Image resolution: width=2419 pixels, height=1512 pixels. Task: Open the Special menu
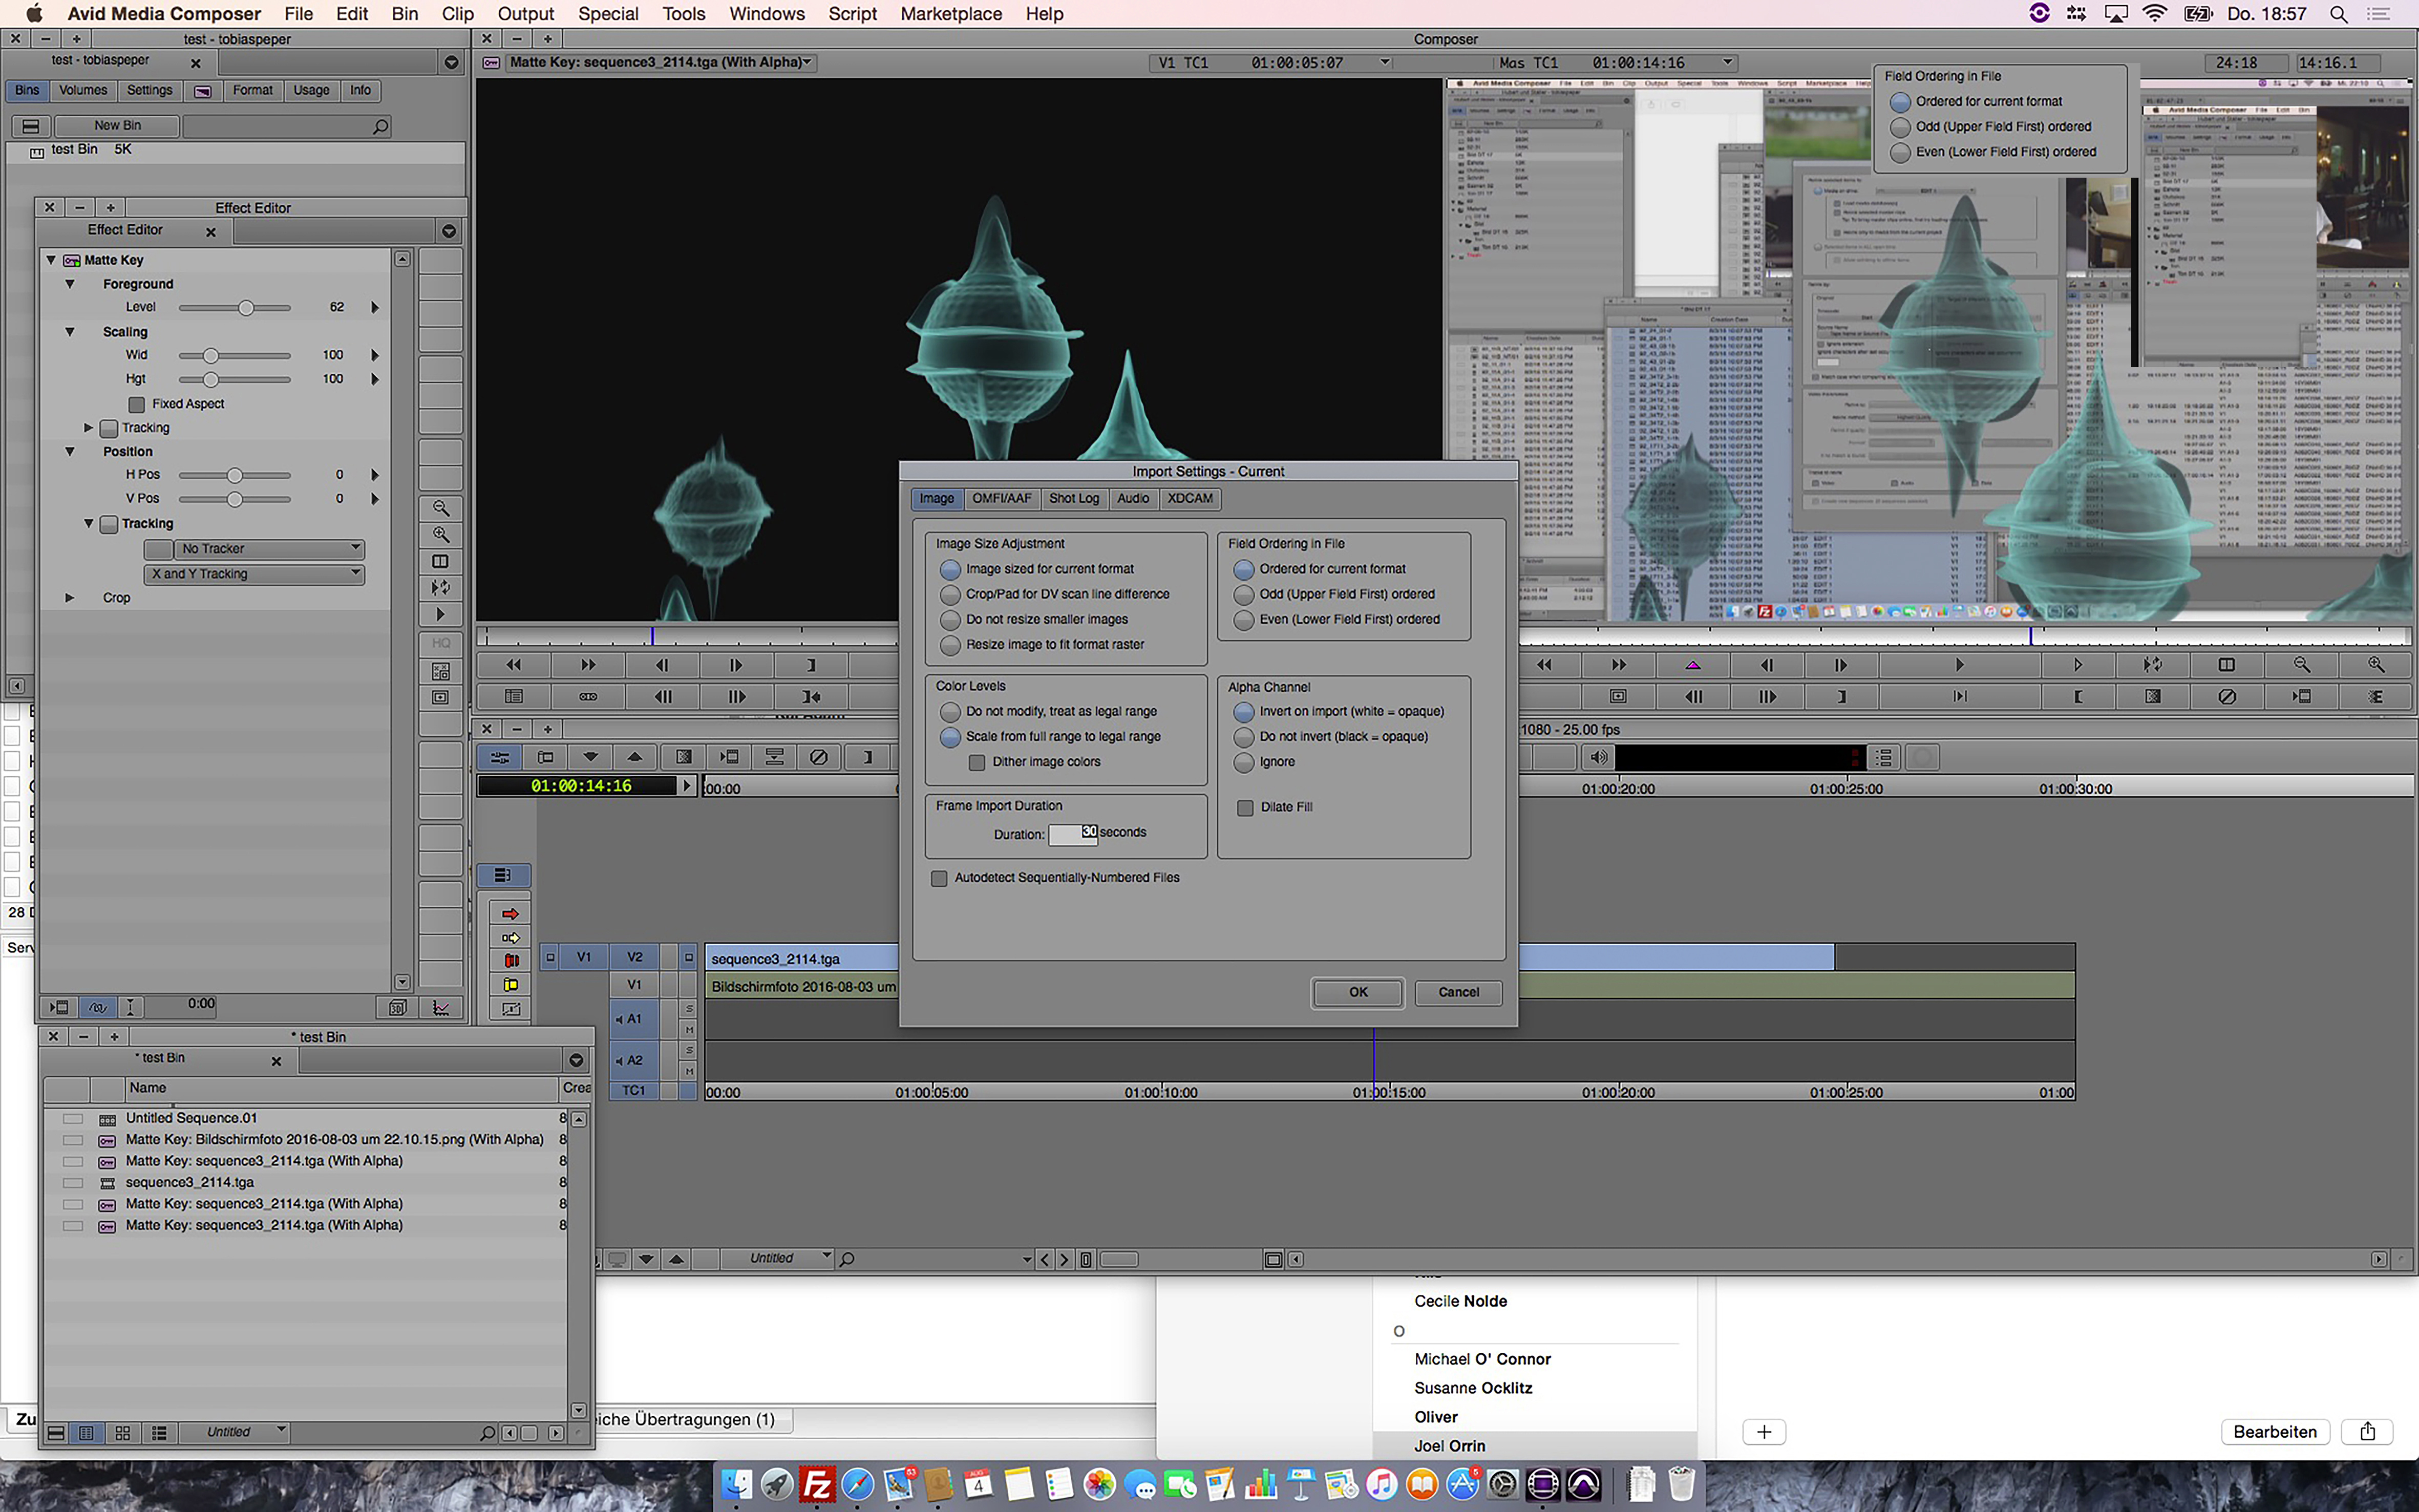point(608,14)
